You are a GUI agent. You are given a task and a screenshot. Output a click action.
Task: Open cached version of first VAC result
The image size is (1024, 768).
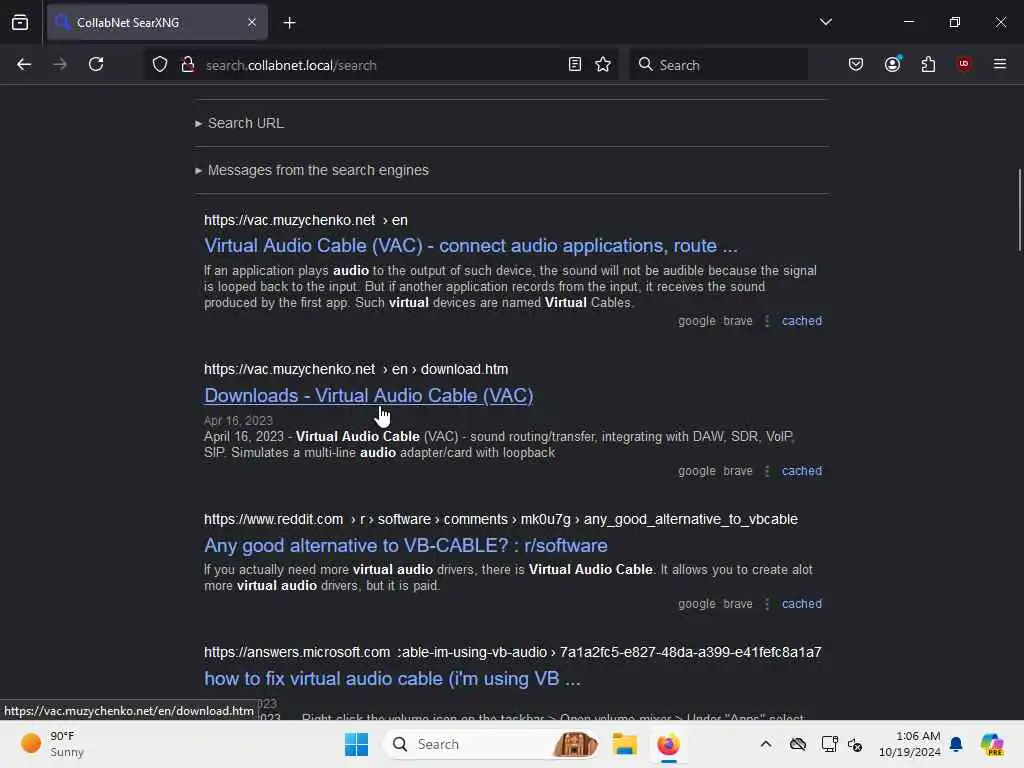802,321
